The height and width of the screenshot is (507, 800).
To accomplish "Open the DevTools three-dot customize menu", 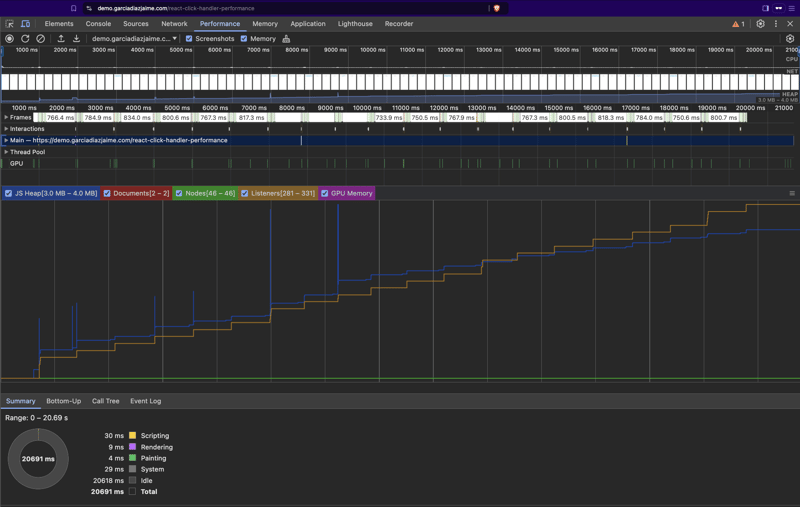I will 776,24.
